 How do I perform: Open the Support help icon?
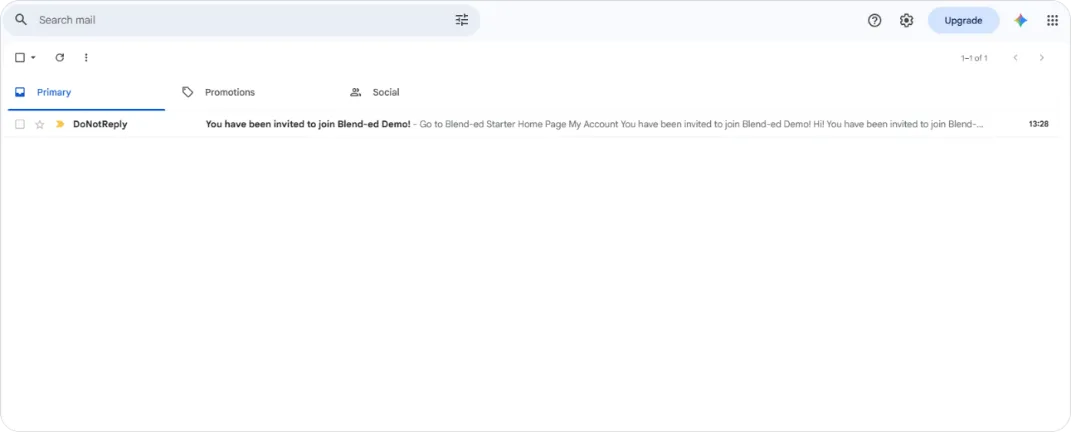(x=874, y=21)
